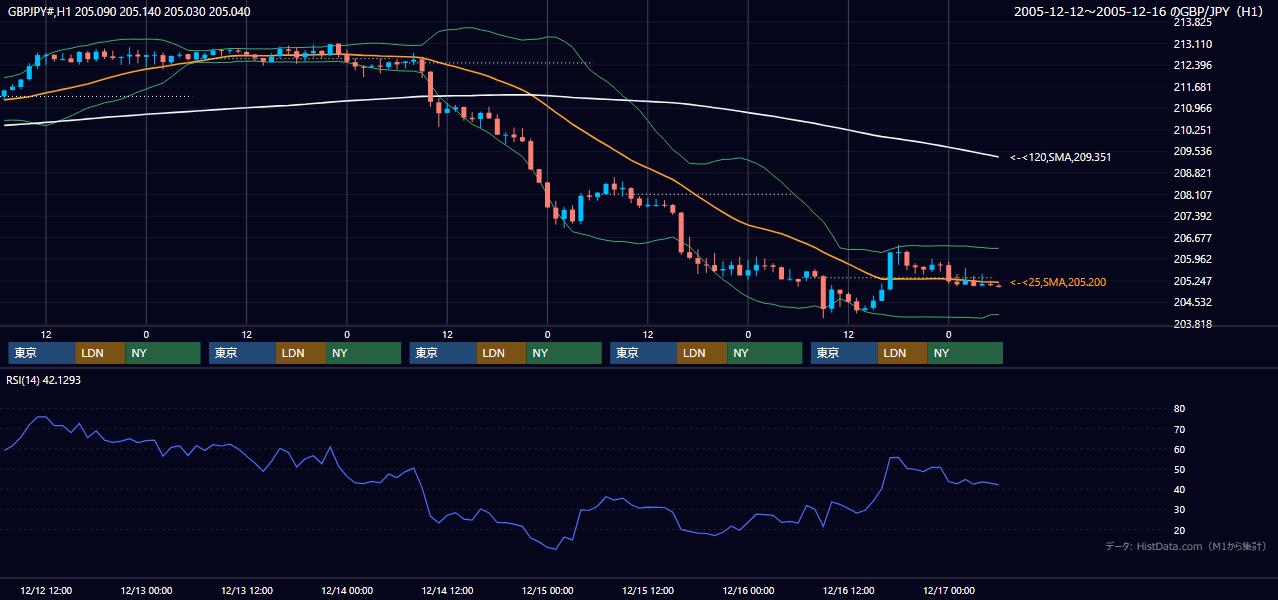
Task: Click price axis value 204.532
Action: click(x=1192, y=302)
